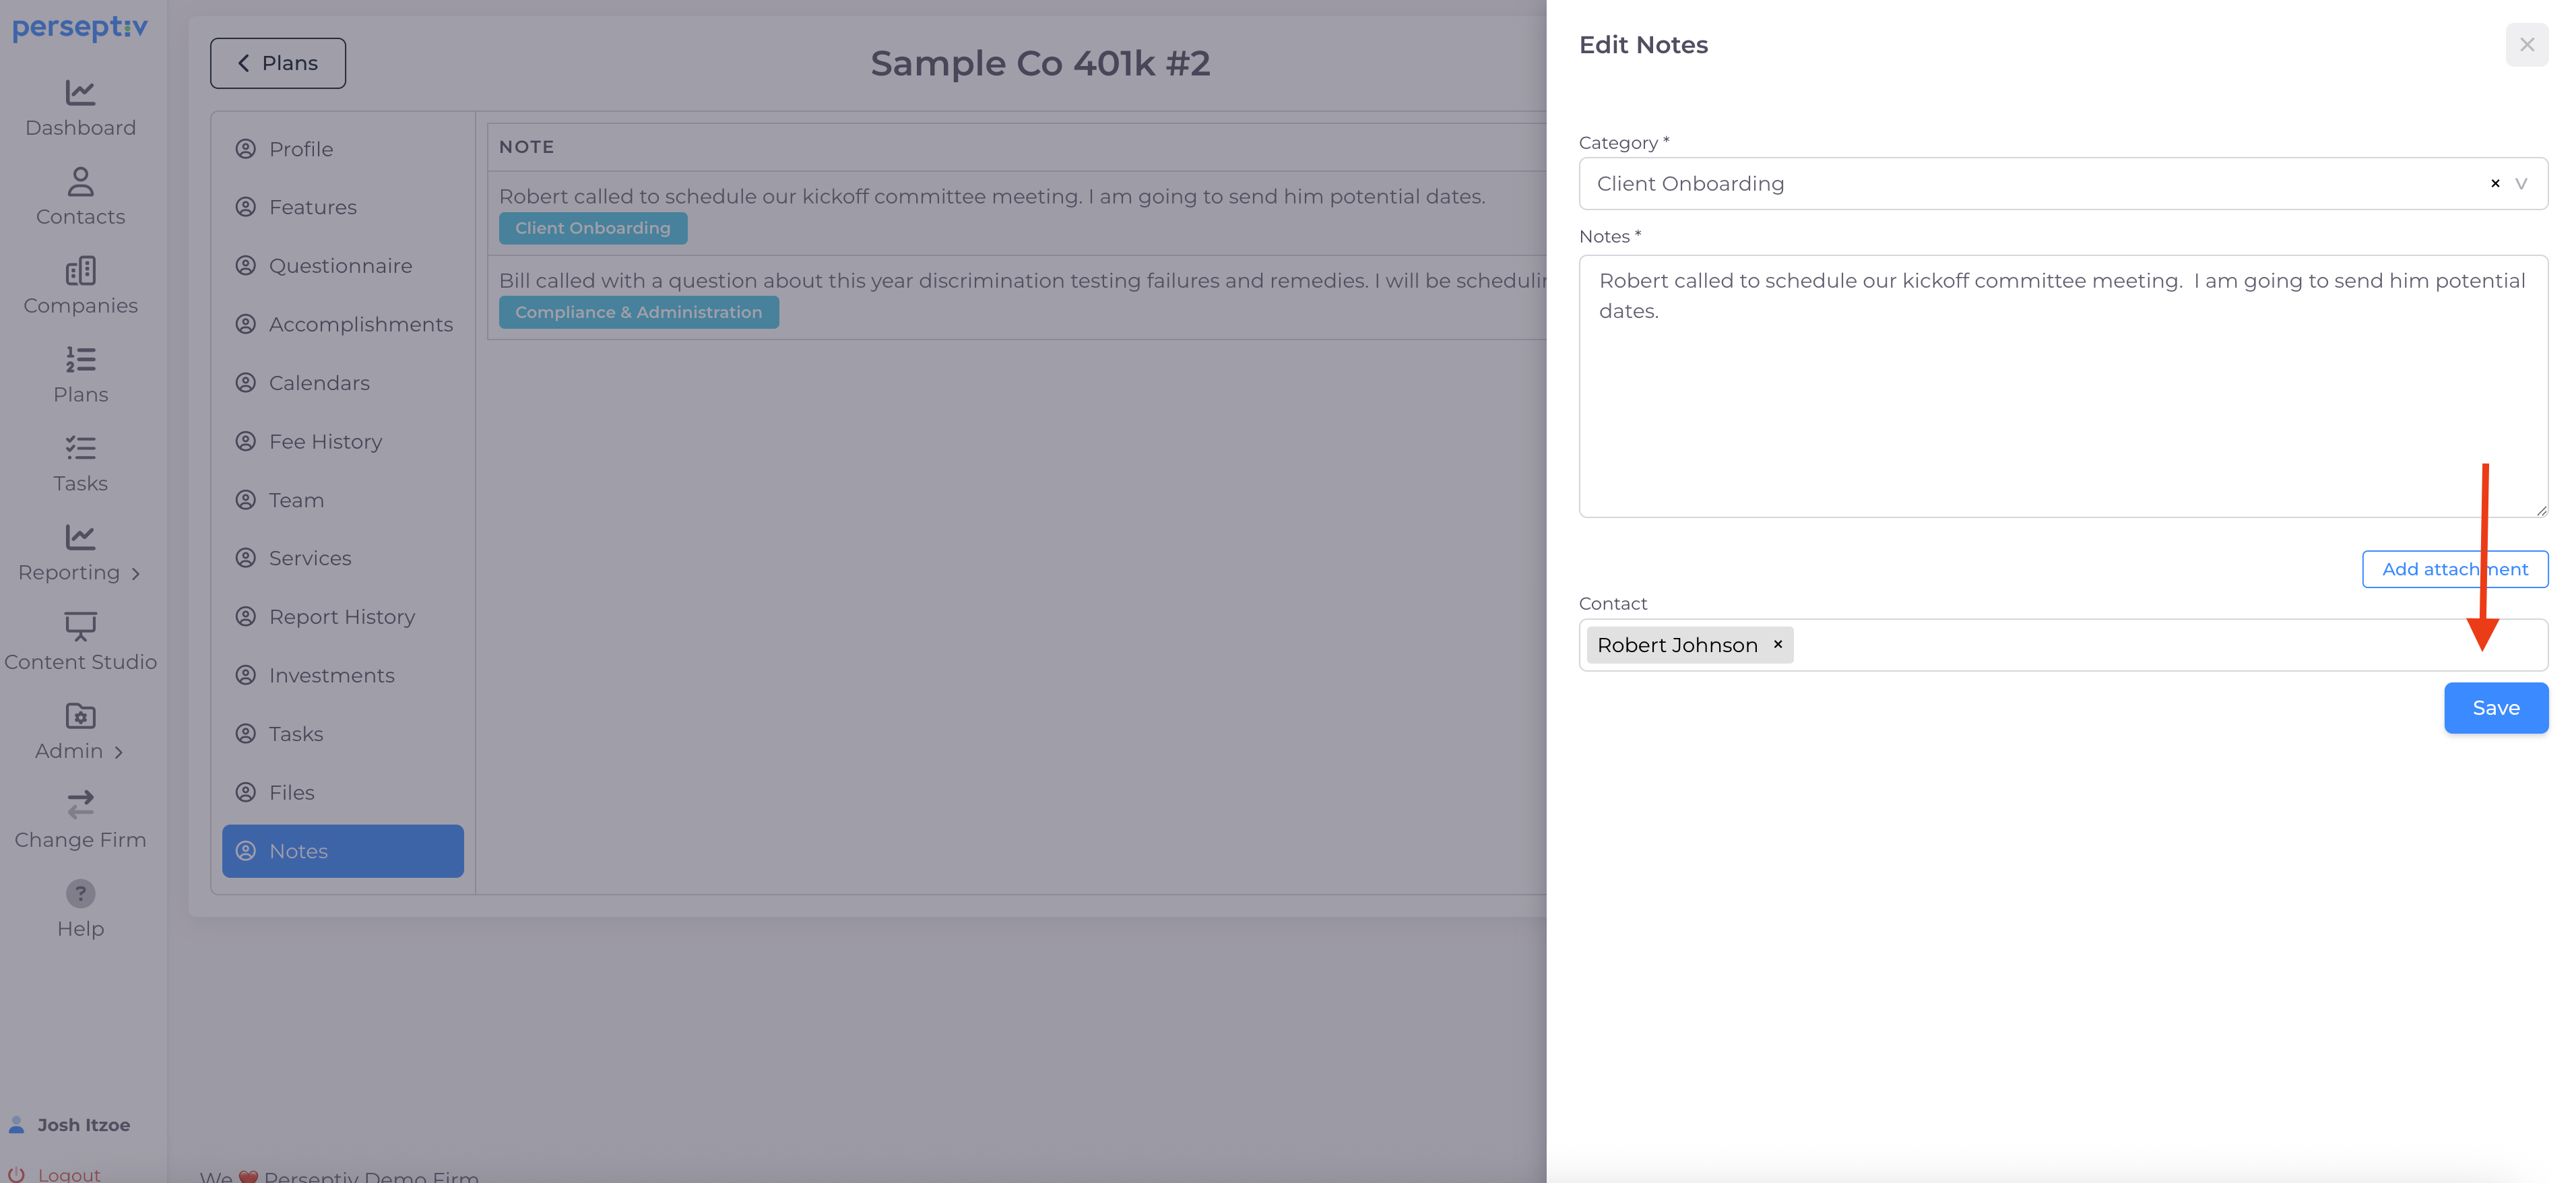Open the Dashboard chart icon
Screen dimensions: 2576x1183
click(80, 93)
